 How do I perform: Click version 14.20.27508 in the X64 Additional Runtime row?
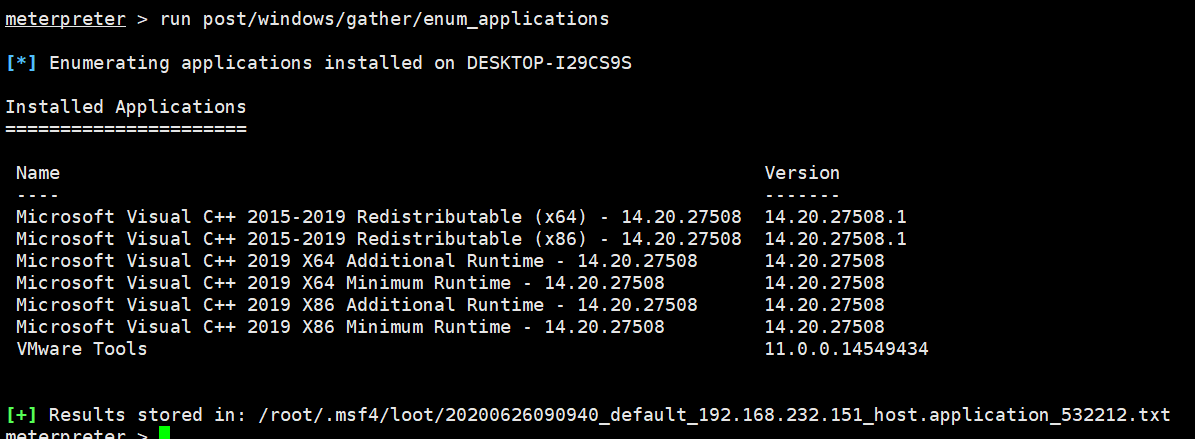[x=825, y=261]
